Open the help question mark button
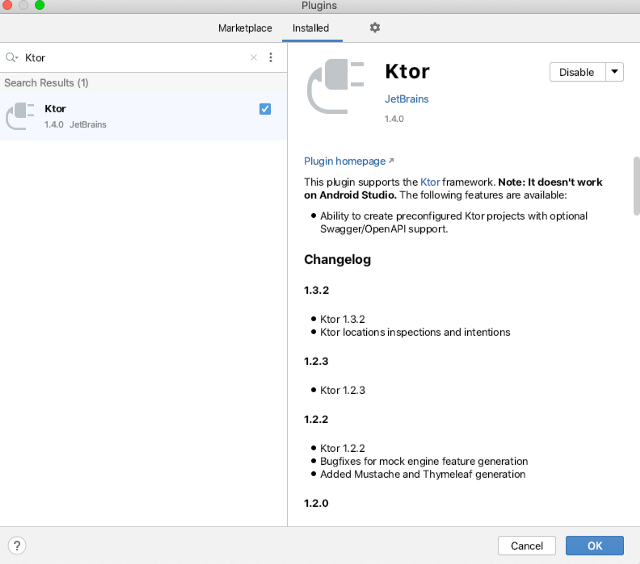This screenshot has width=640, height=564. (x=17, y=545)
